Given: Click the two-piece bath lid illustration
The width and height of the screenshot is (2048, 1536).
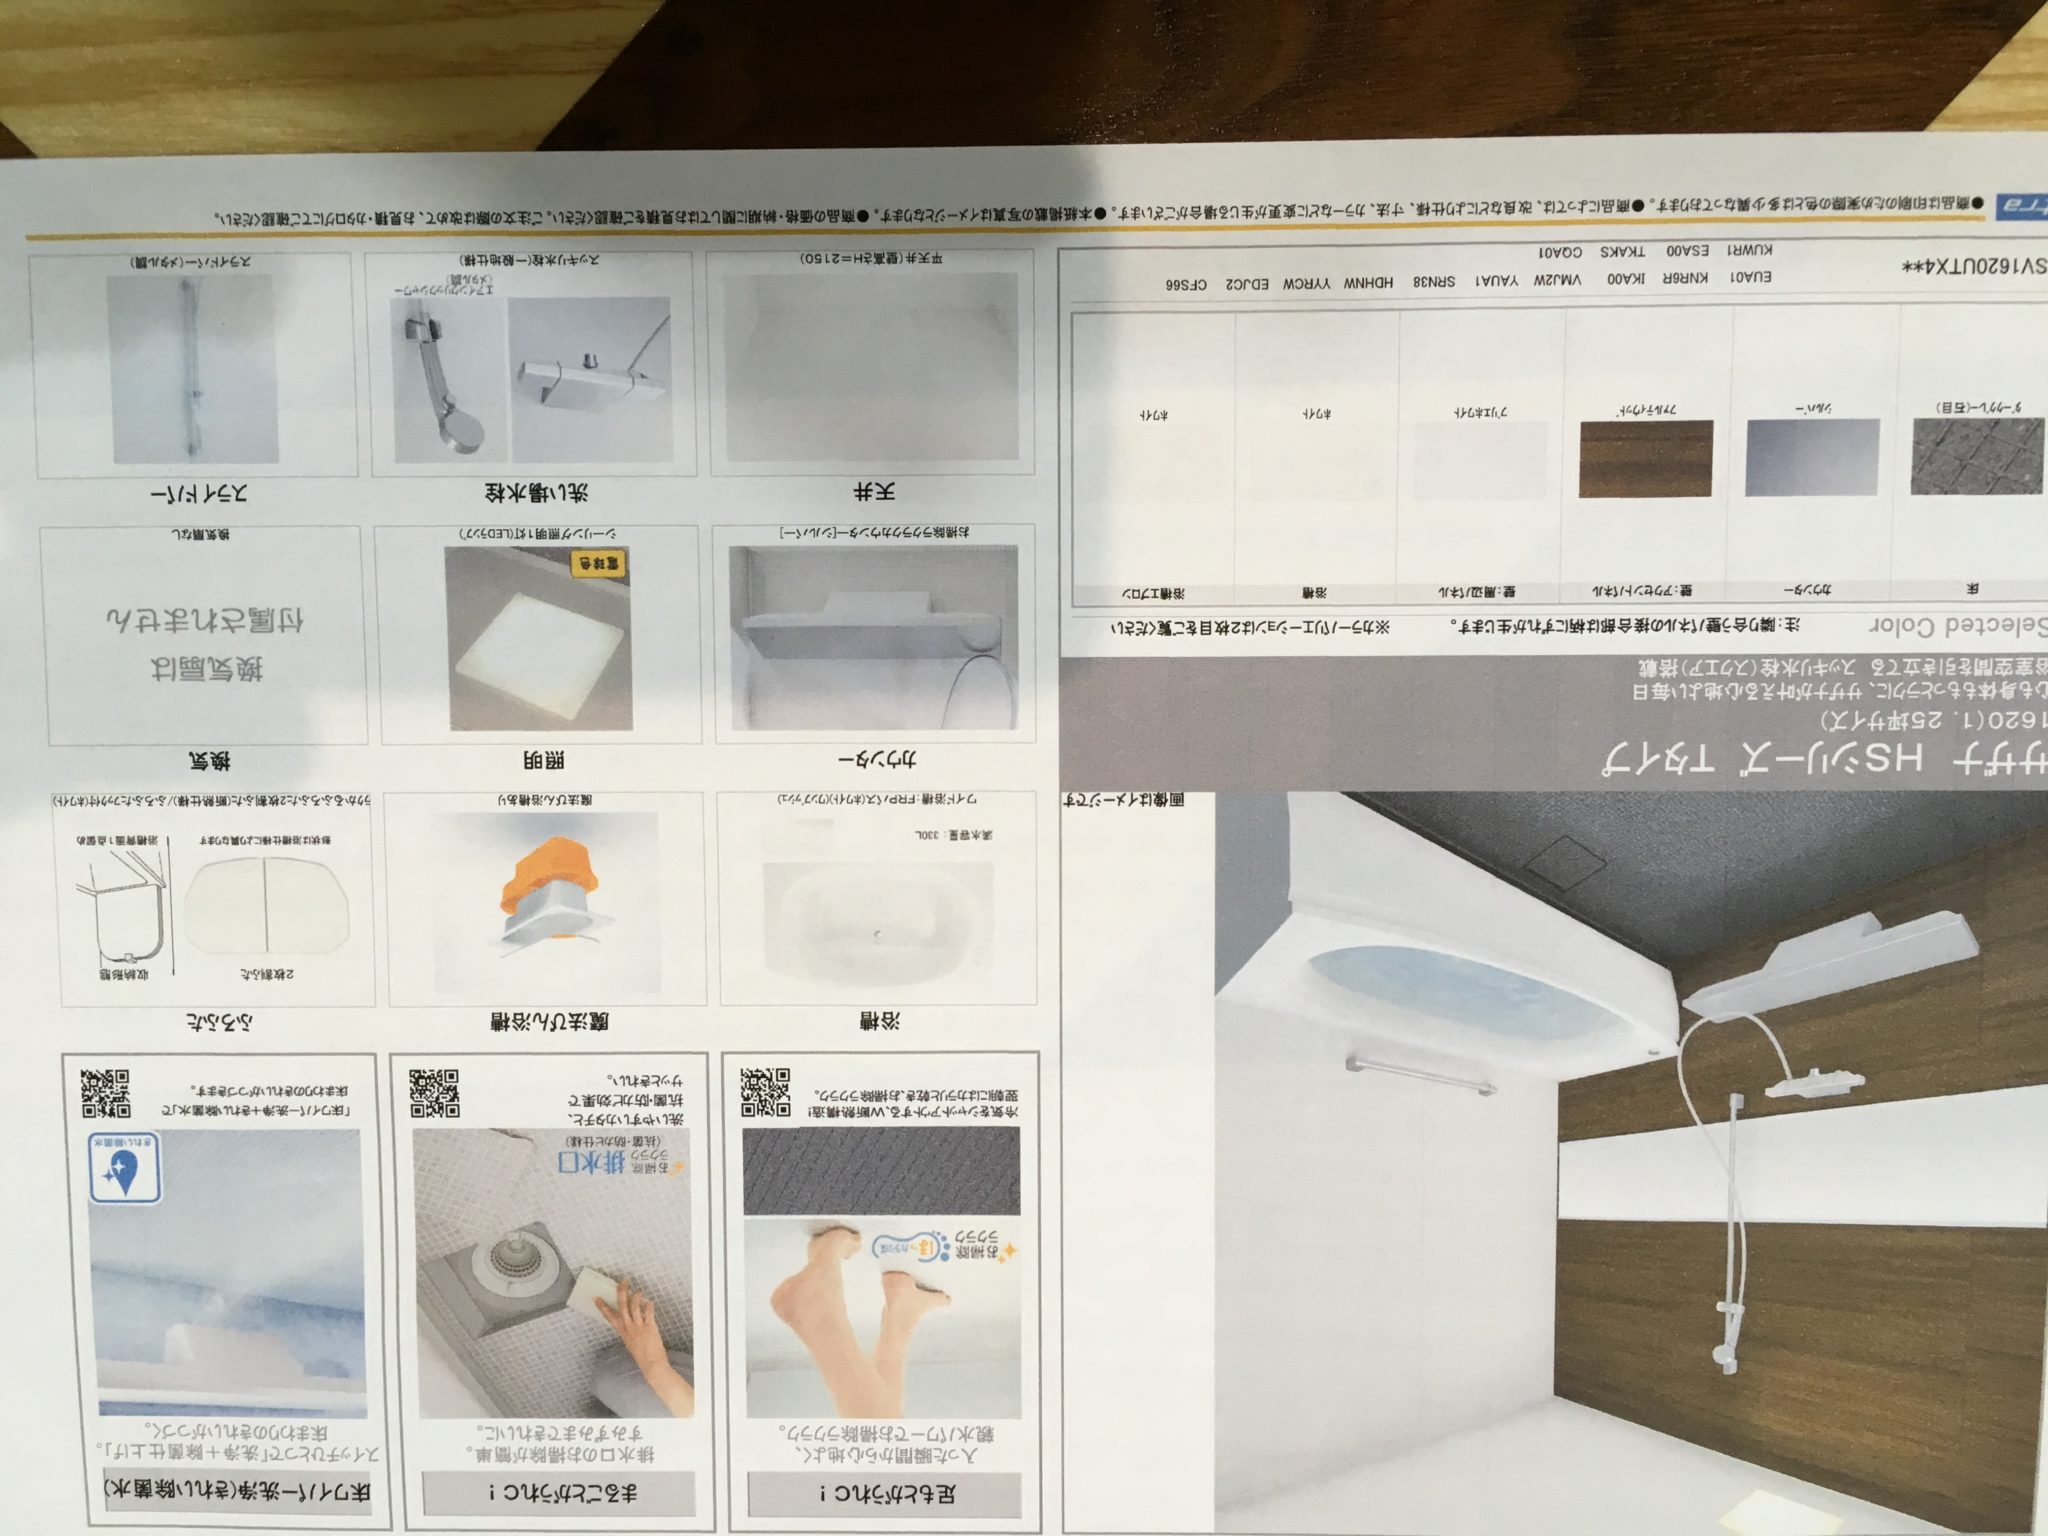Looking at the screenshot, I should tap(266, 903).
